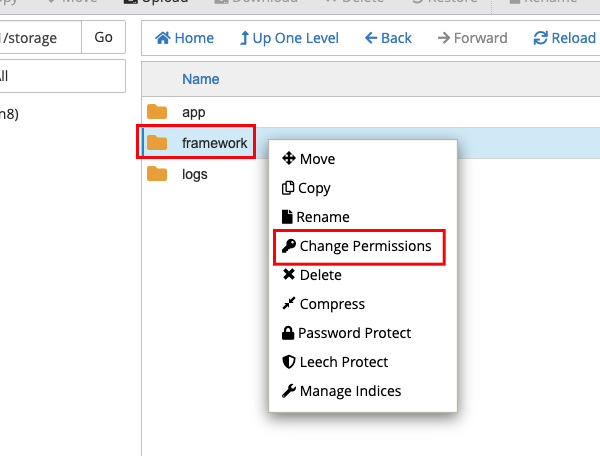Screen dimensions: 600x456
Task: Click the Up One Level arrow icon
Action: pos(245,39)
